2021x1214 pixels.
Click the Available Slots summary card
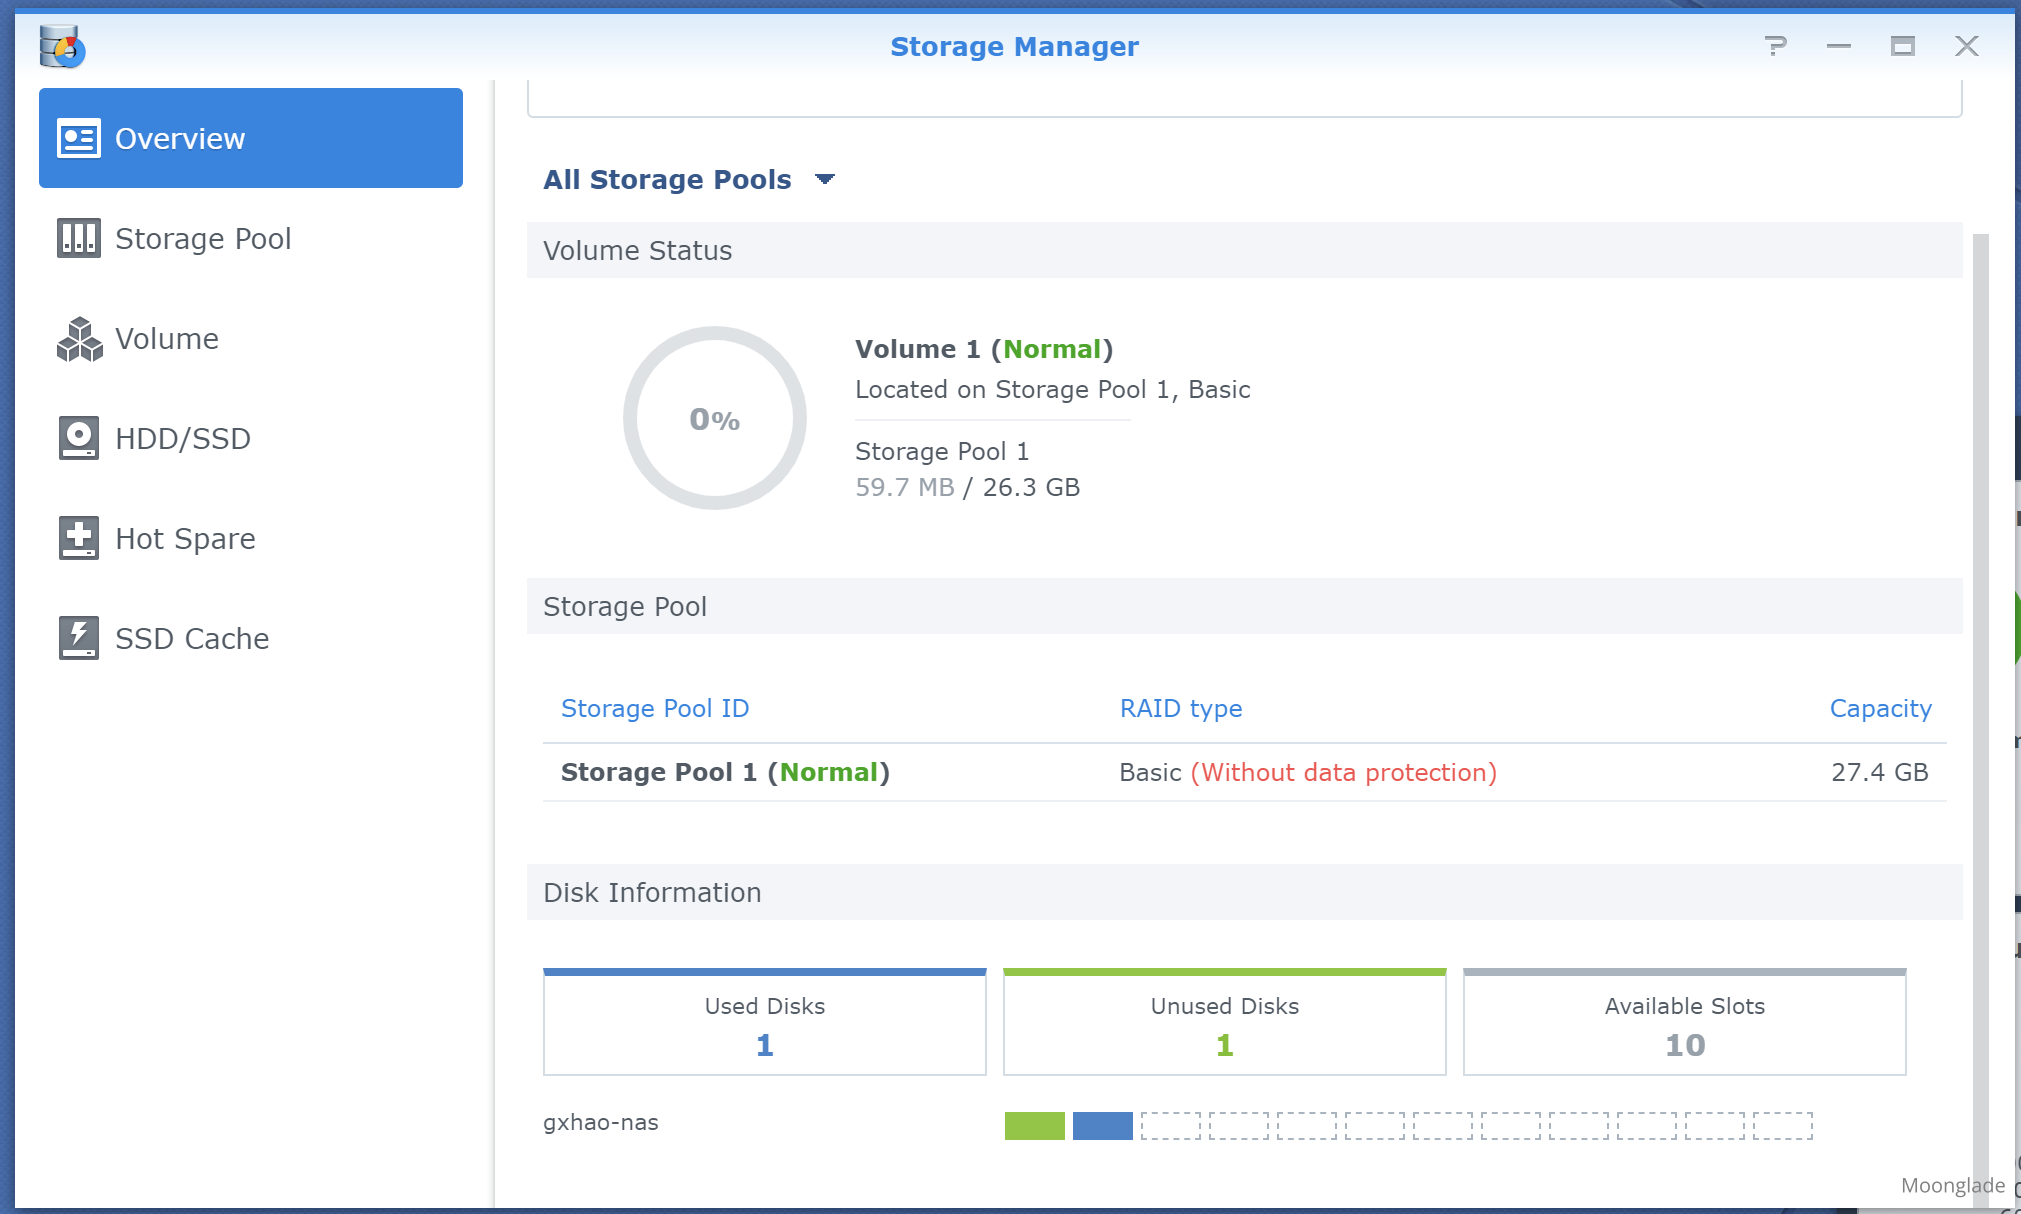[1684, 1024]
